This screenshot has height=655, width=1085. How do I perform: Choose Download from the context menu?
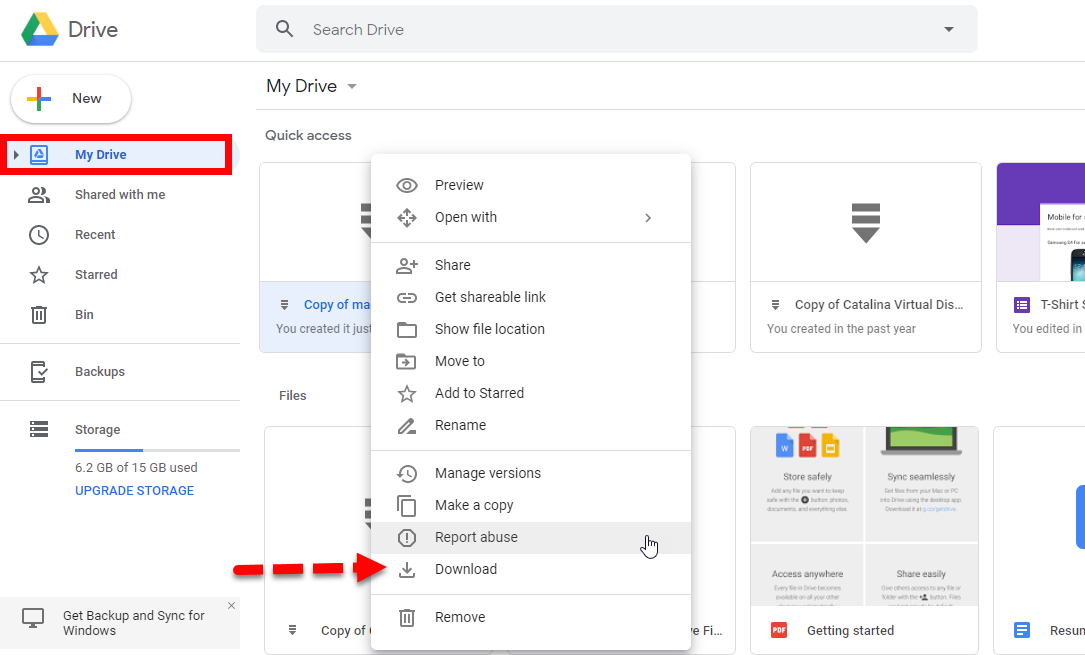(x=465, y=569)
